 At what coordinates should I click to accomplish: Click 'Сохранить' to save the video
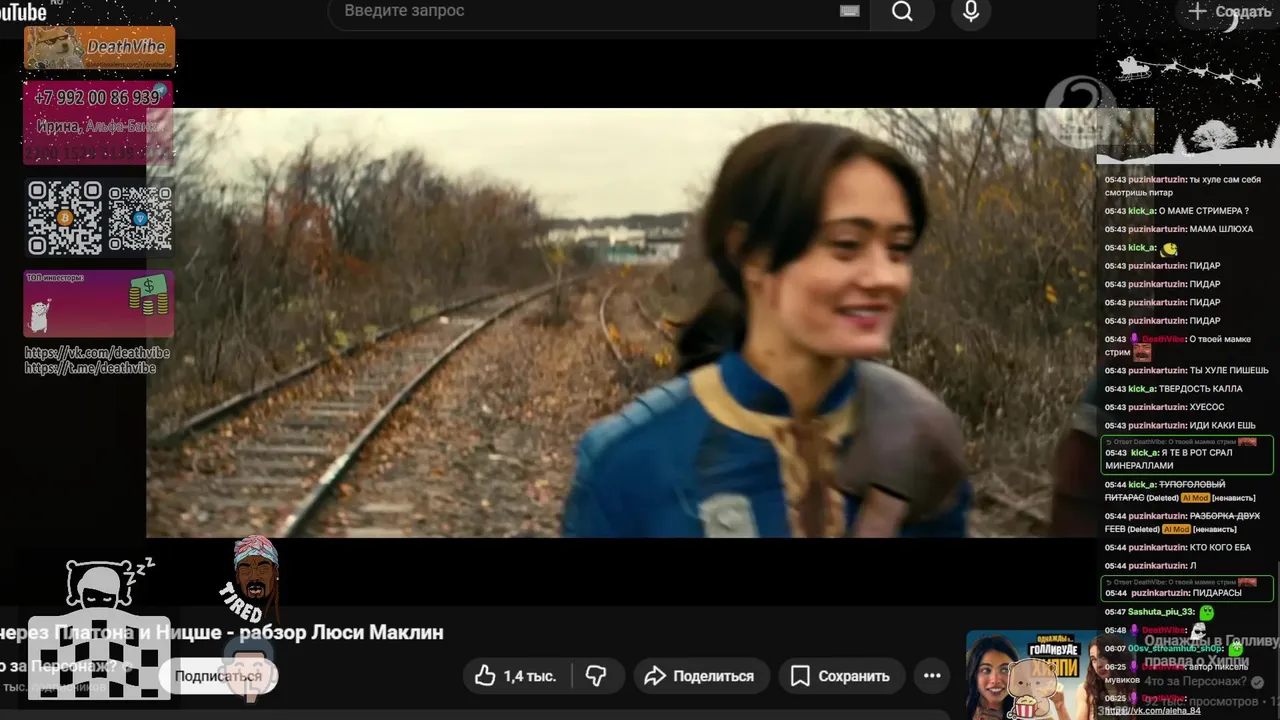[x=840, y=676]
